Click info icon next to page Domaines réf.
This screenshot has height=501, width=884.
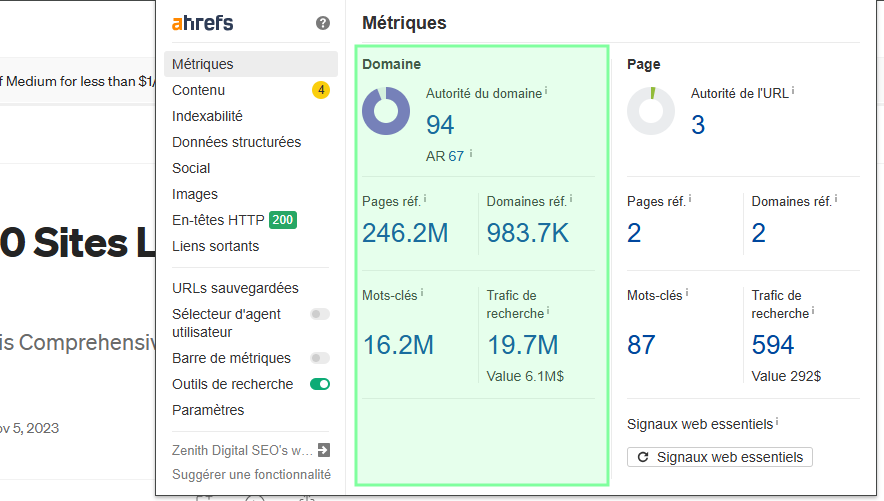point(836,198)
